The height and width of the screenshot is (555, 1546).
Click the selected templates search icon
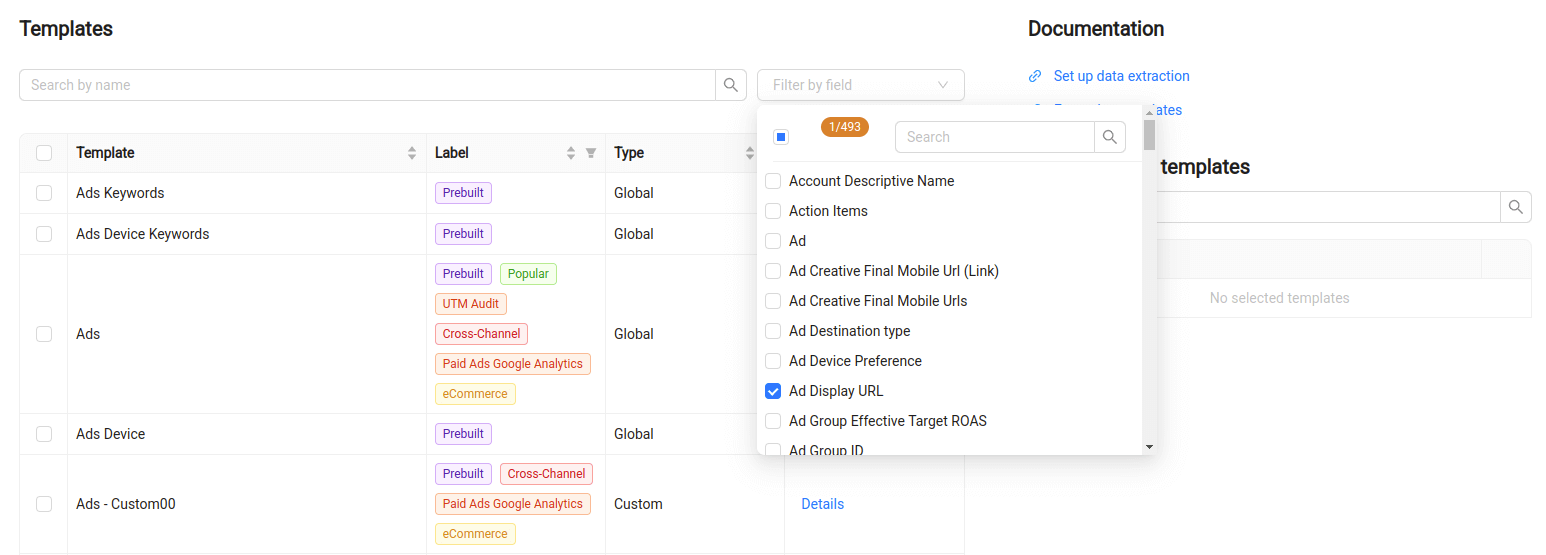click(1516, 207)
